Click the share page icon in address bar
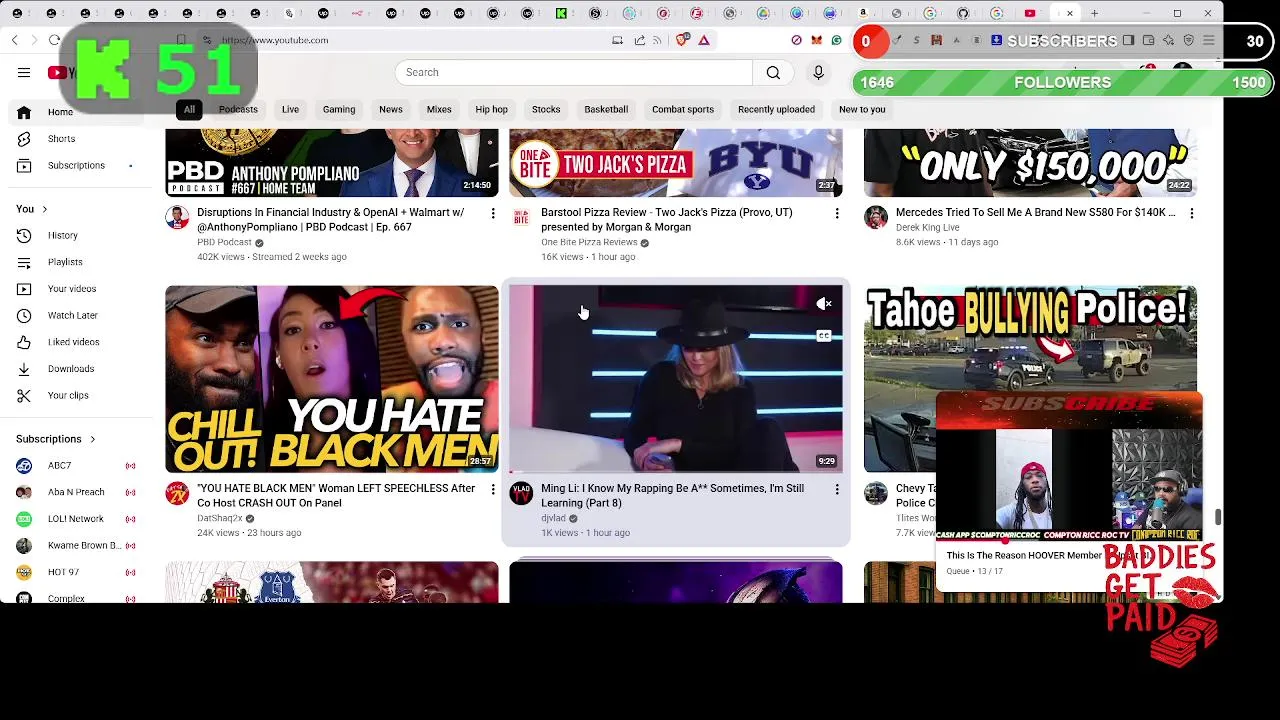The height and width of the screenshot is (720, 1280). tap(639, 40)
